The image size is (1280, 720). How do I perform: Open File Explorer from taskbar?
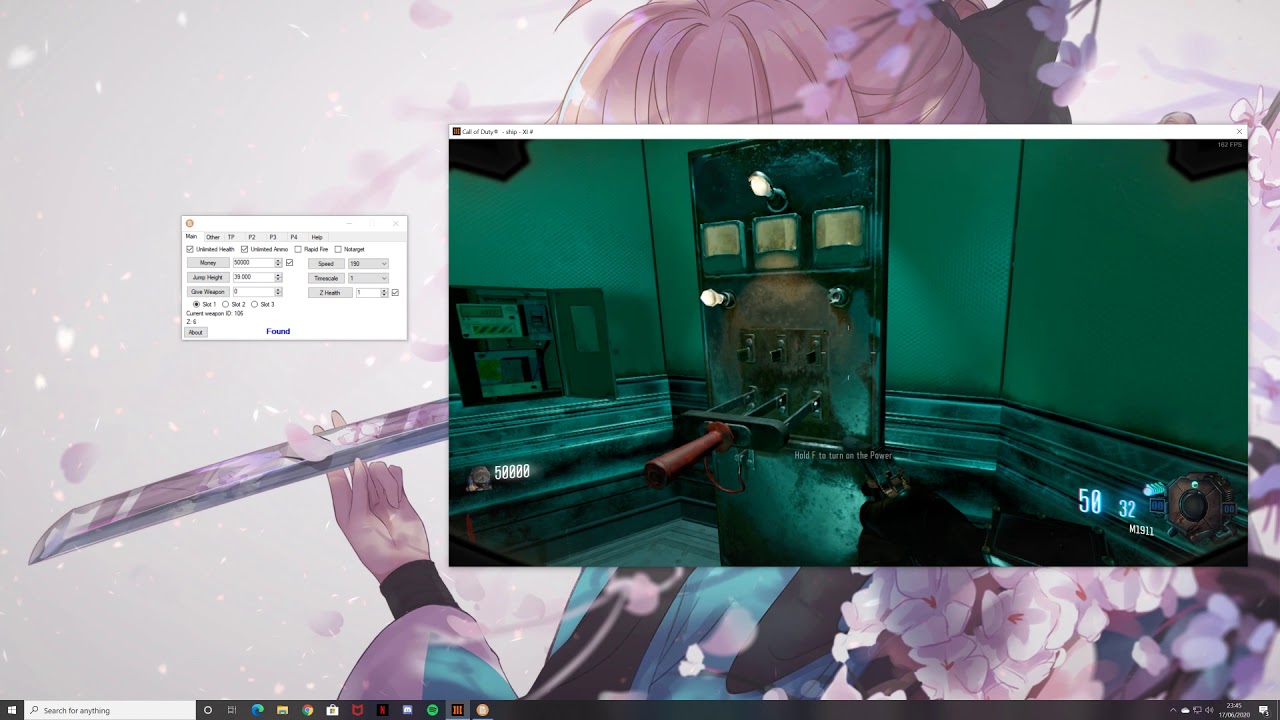pyautogui.click(x=282, y=710)
